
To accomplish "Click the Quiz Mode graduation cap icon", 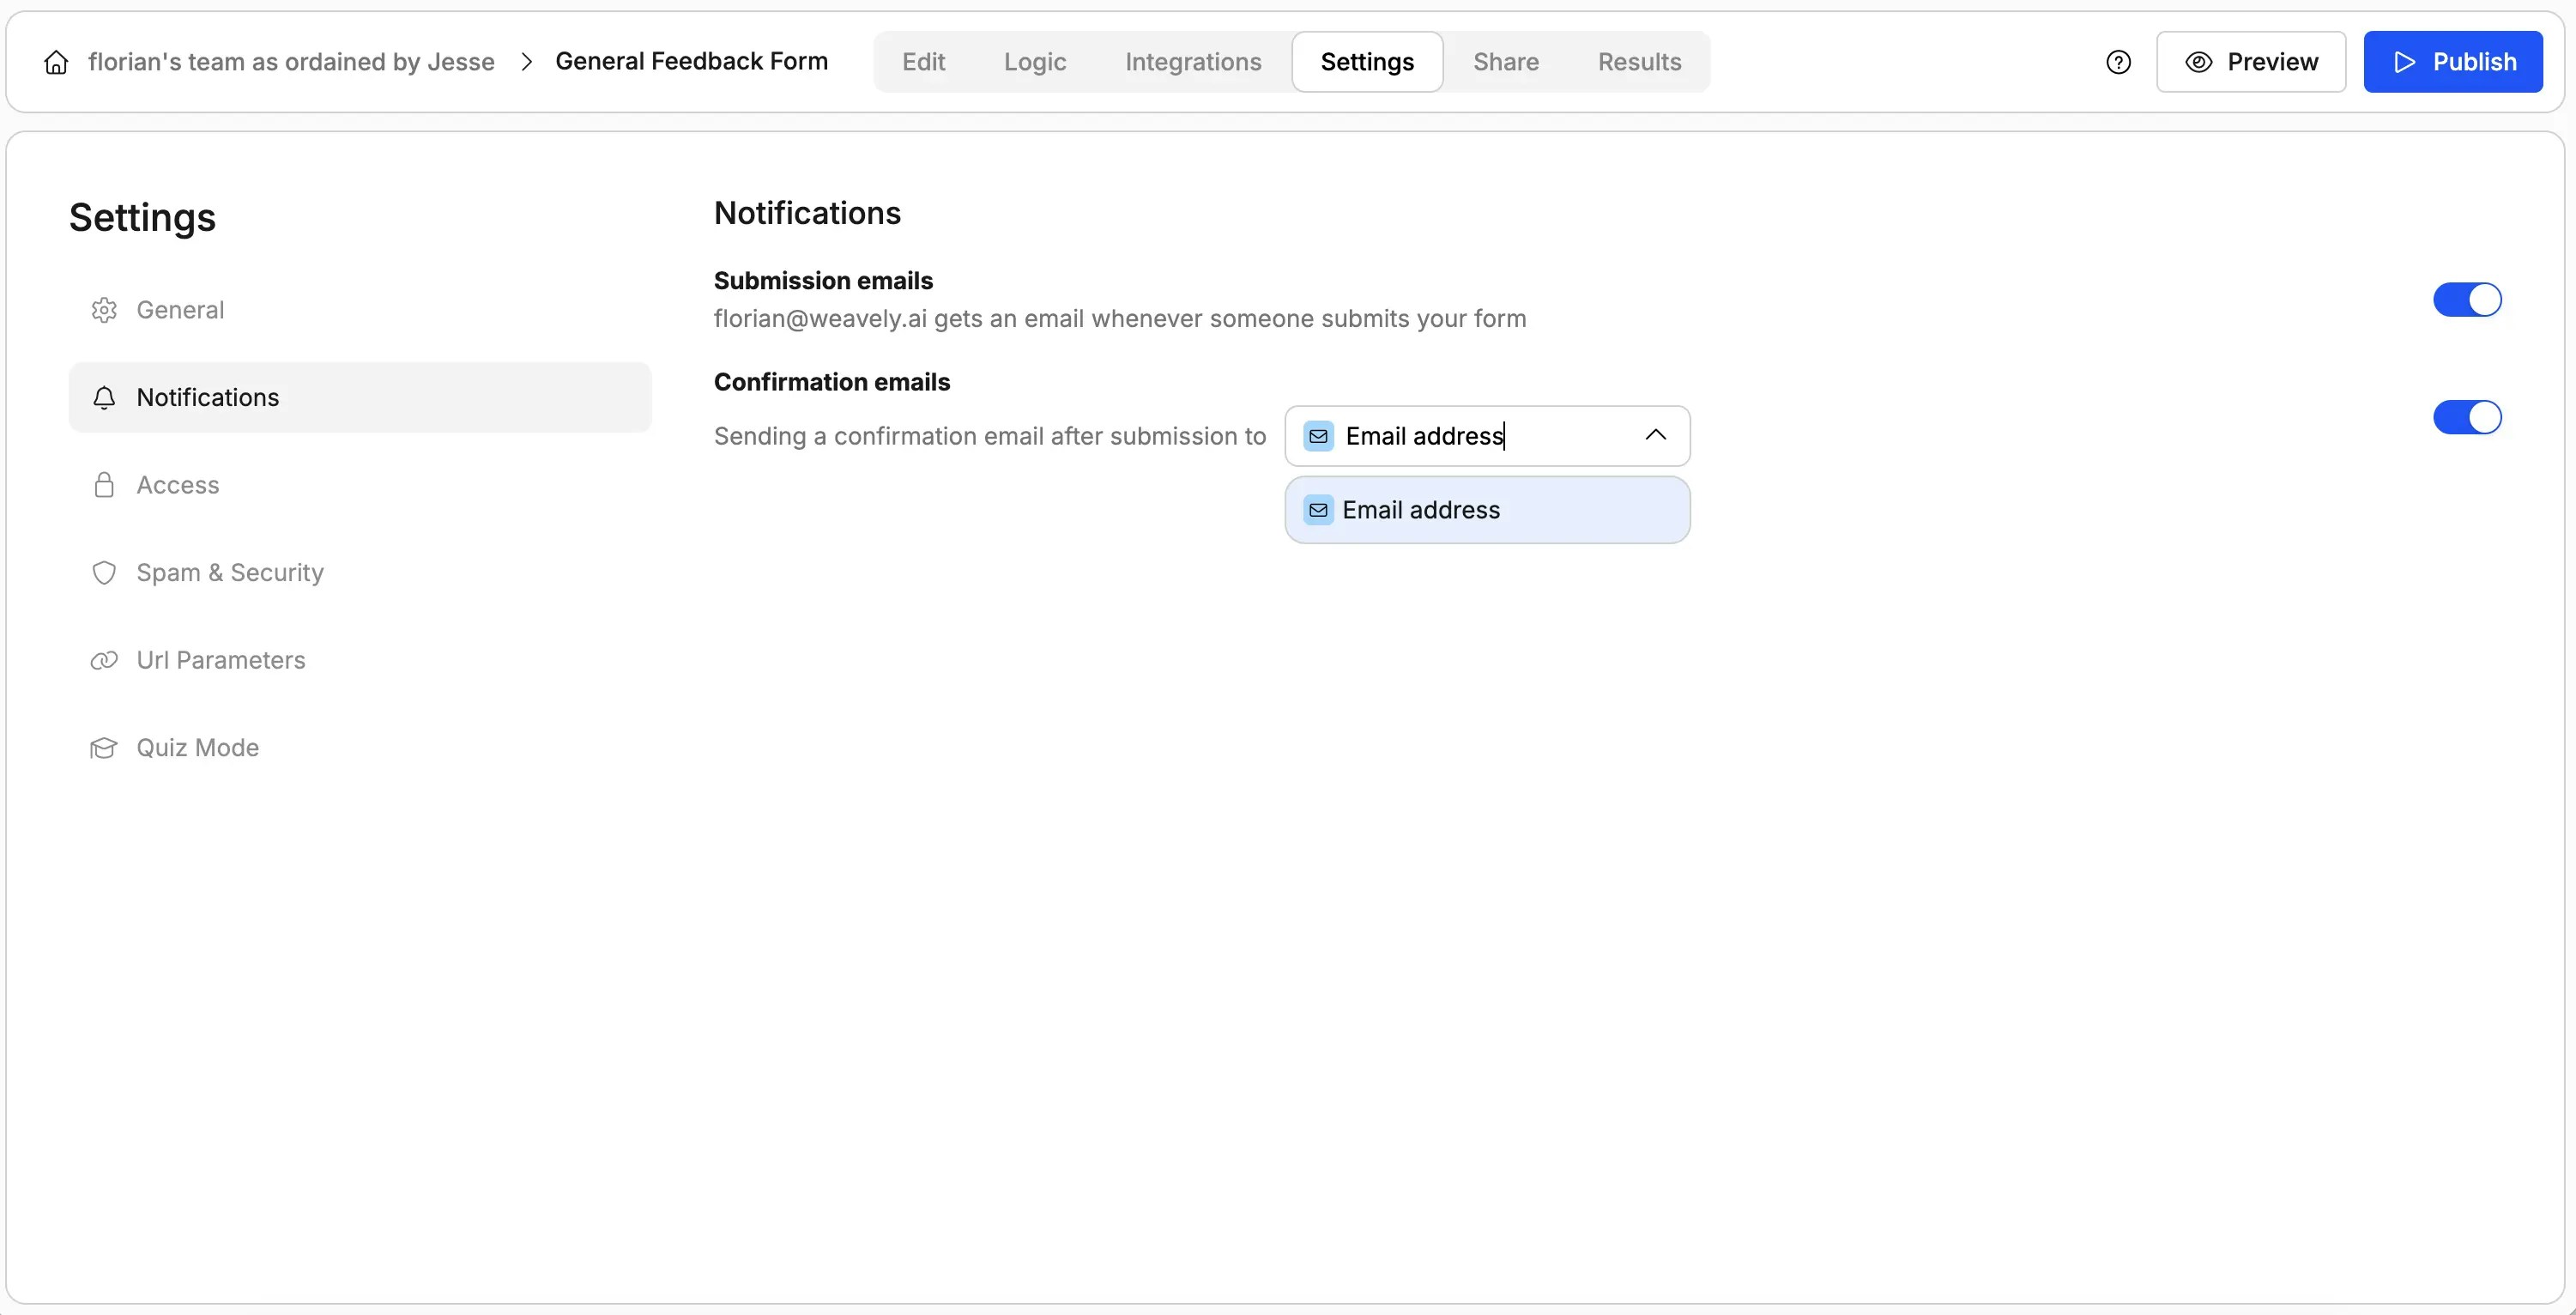I will click(x=104, y=747).
